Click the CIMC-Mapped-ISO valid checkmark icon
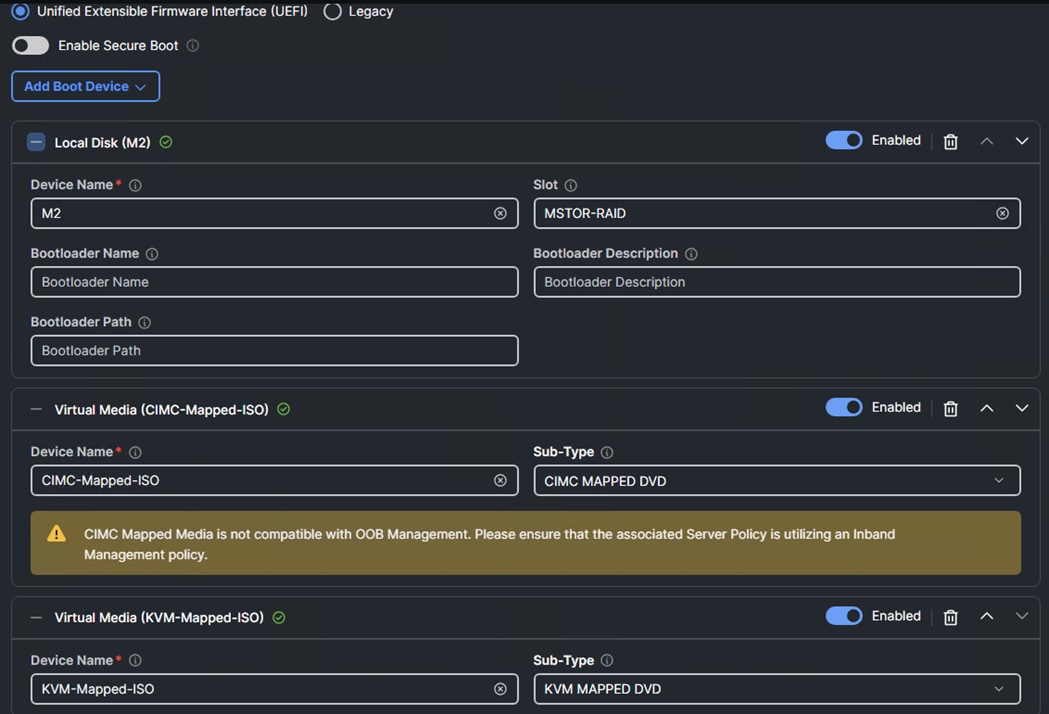Screen dimensions: 1049x714 click(284, 409)
